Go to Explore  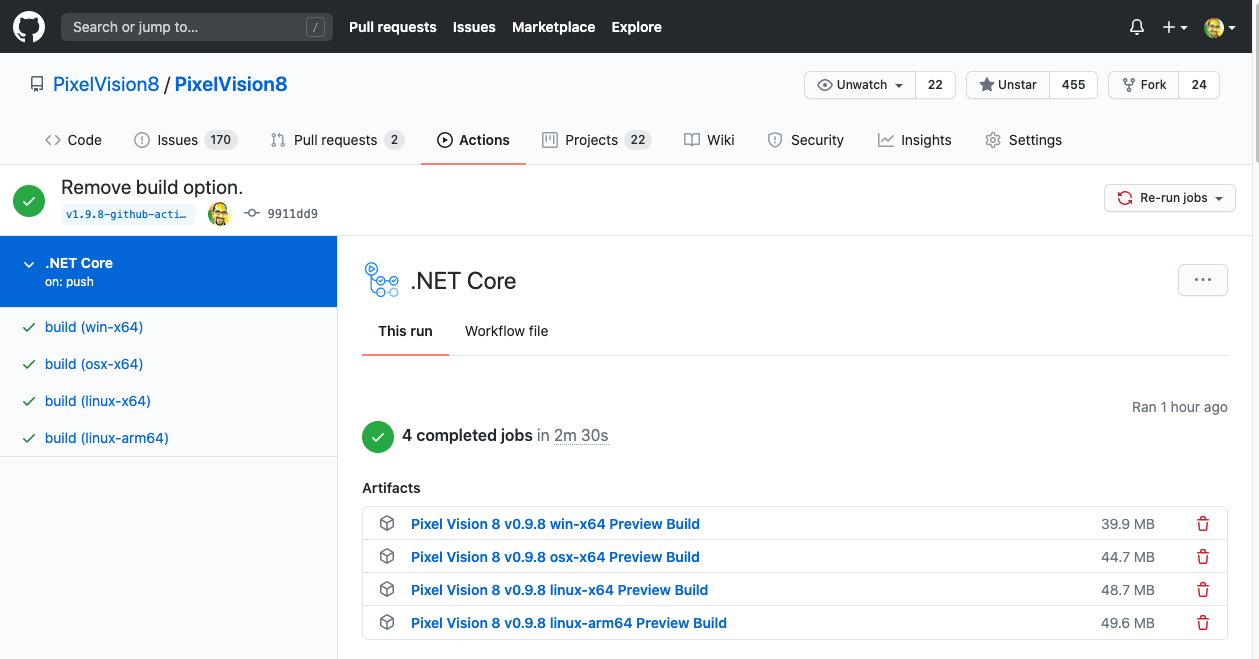pos(637,27)
